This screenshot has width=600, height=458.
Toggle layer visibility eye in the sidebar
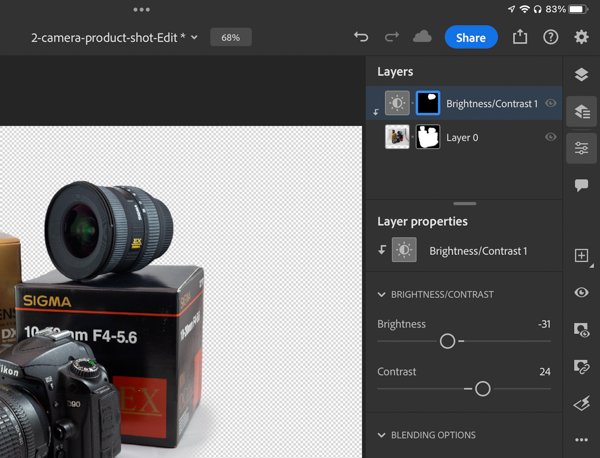pyautogui.click(x=581, y=292)
